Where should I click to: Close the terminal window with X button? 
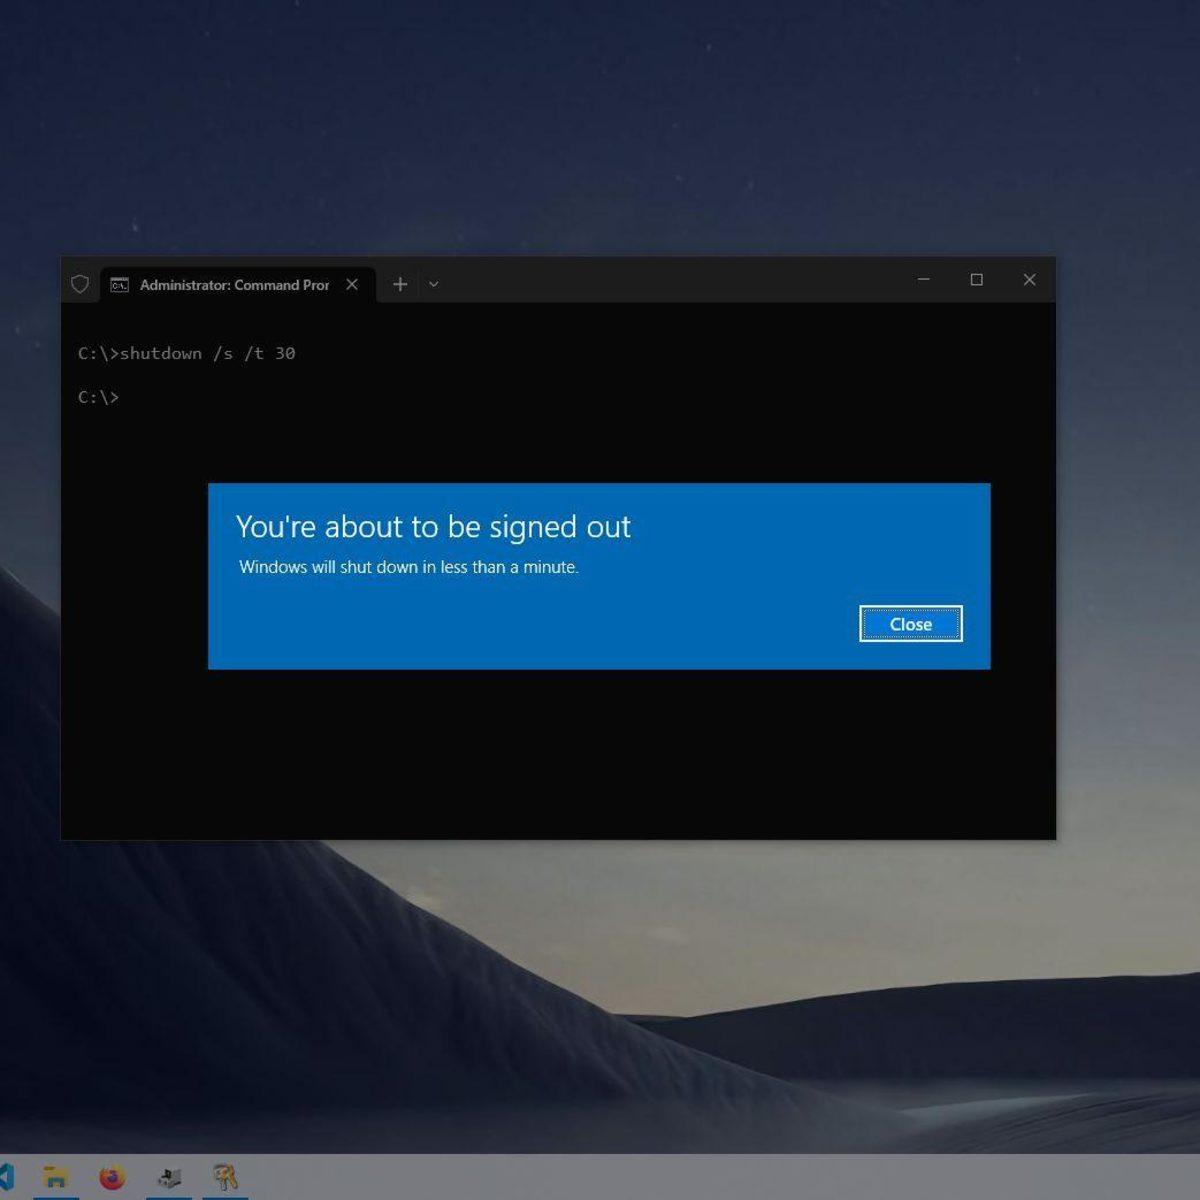coord(1029,280)
